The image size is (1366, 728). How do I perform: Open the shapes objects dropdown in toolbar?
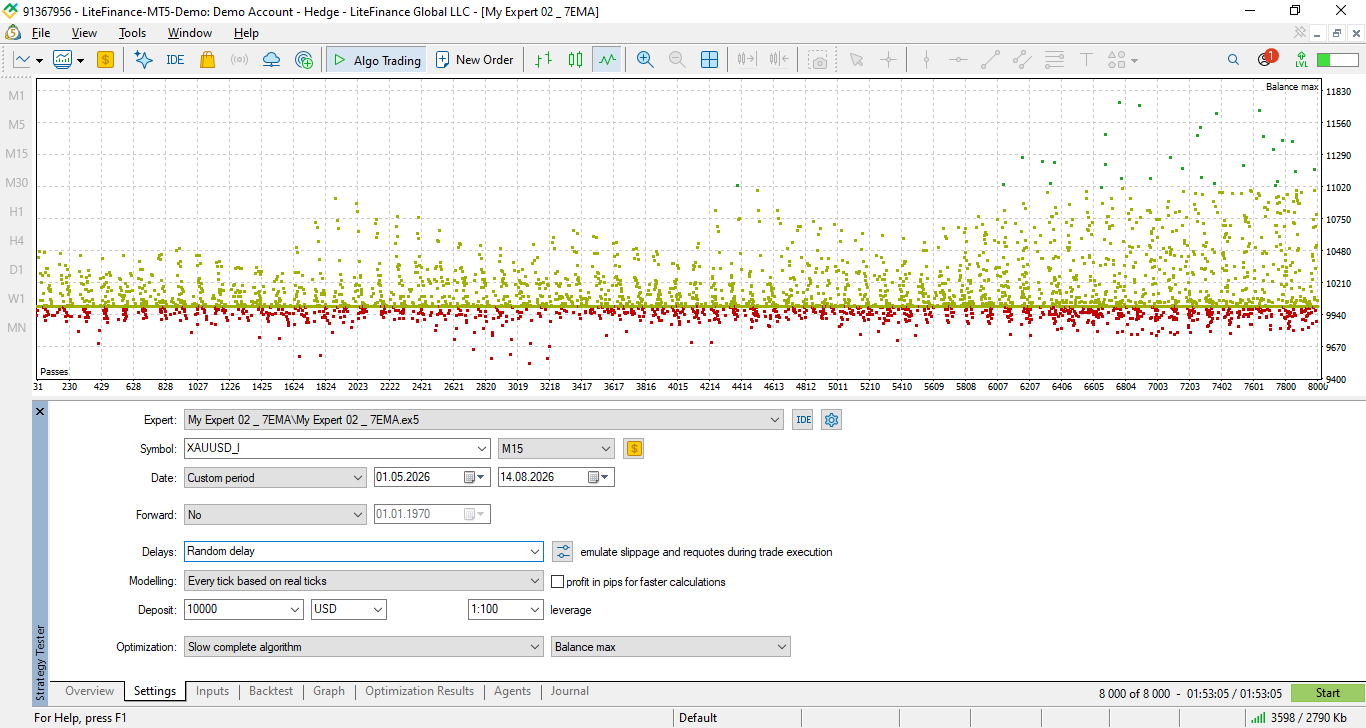(x=1123, y=60)
